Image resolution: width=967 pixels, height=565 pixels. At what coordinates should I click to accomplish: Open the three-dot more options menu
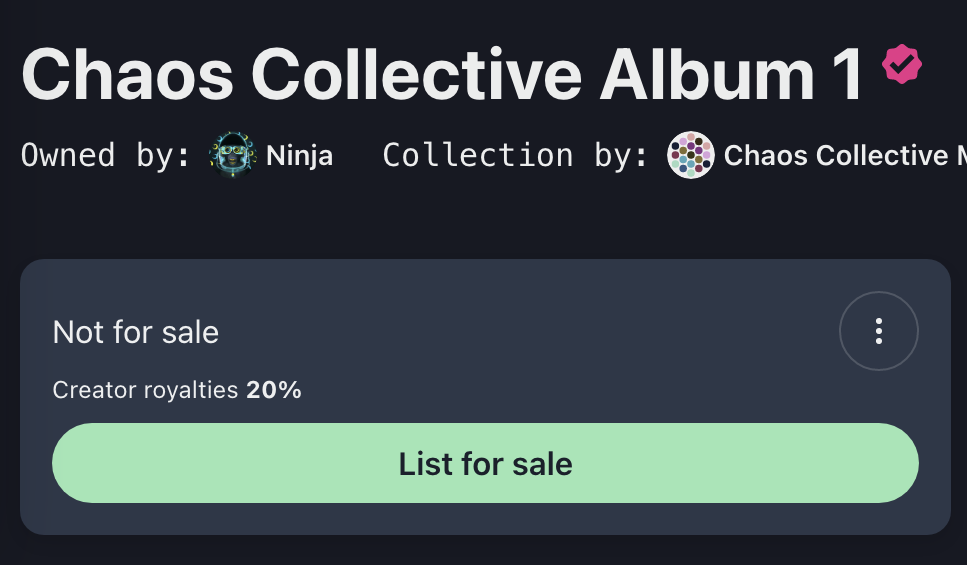878,331
